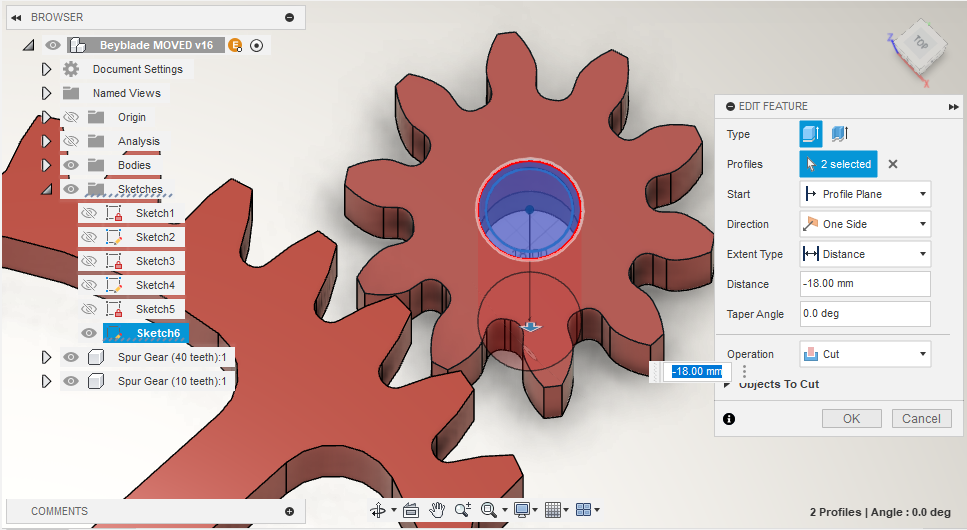Image resolution: width=967 pixels, height=530 pixels.
Task: Click the Sketch1 locked sketch icon
Action: click(114, 213)
